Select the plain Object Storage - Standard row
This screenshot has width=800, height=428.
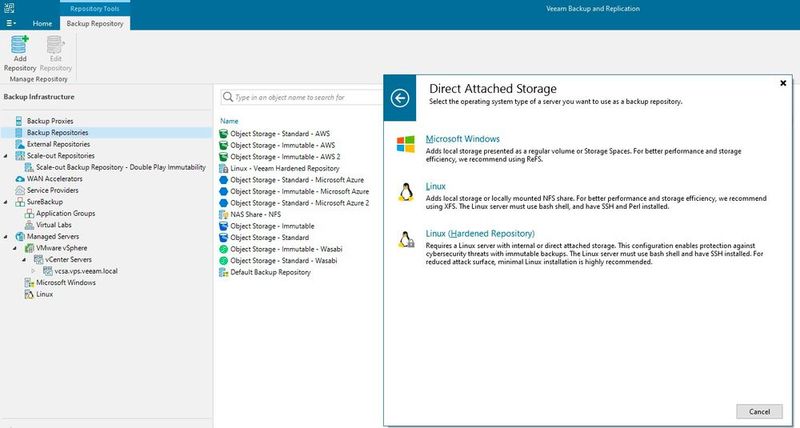coord(269,238)
